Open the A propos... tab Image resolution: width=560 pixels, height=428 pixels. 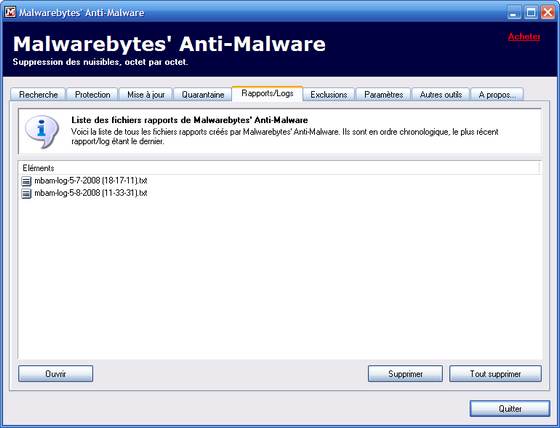pos(497,95)
